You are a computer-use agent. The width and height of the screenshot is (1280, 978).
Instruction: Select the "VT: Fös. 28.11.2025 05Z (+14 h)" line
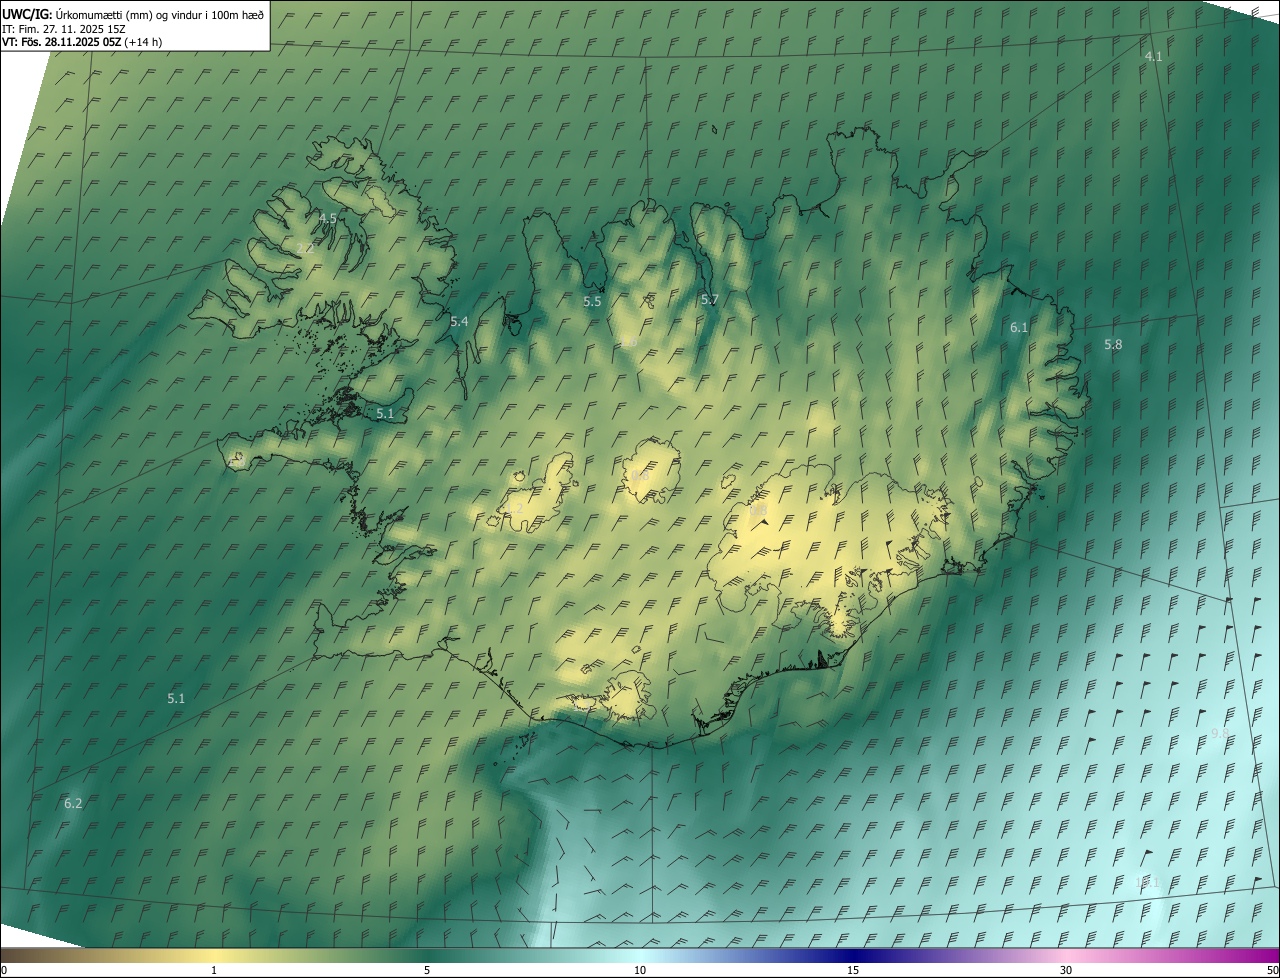82,42
